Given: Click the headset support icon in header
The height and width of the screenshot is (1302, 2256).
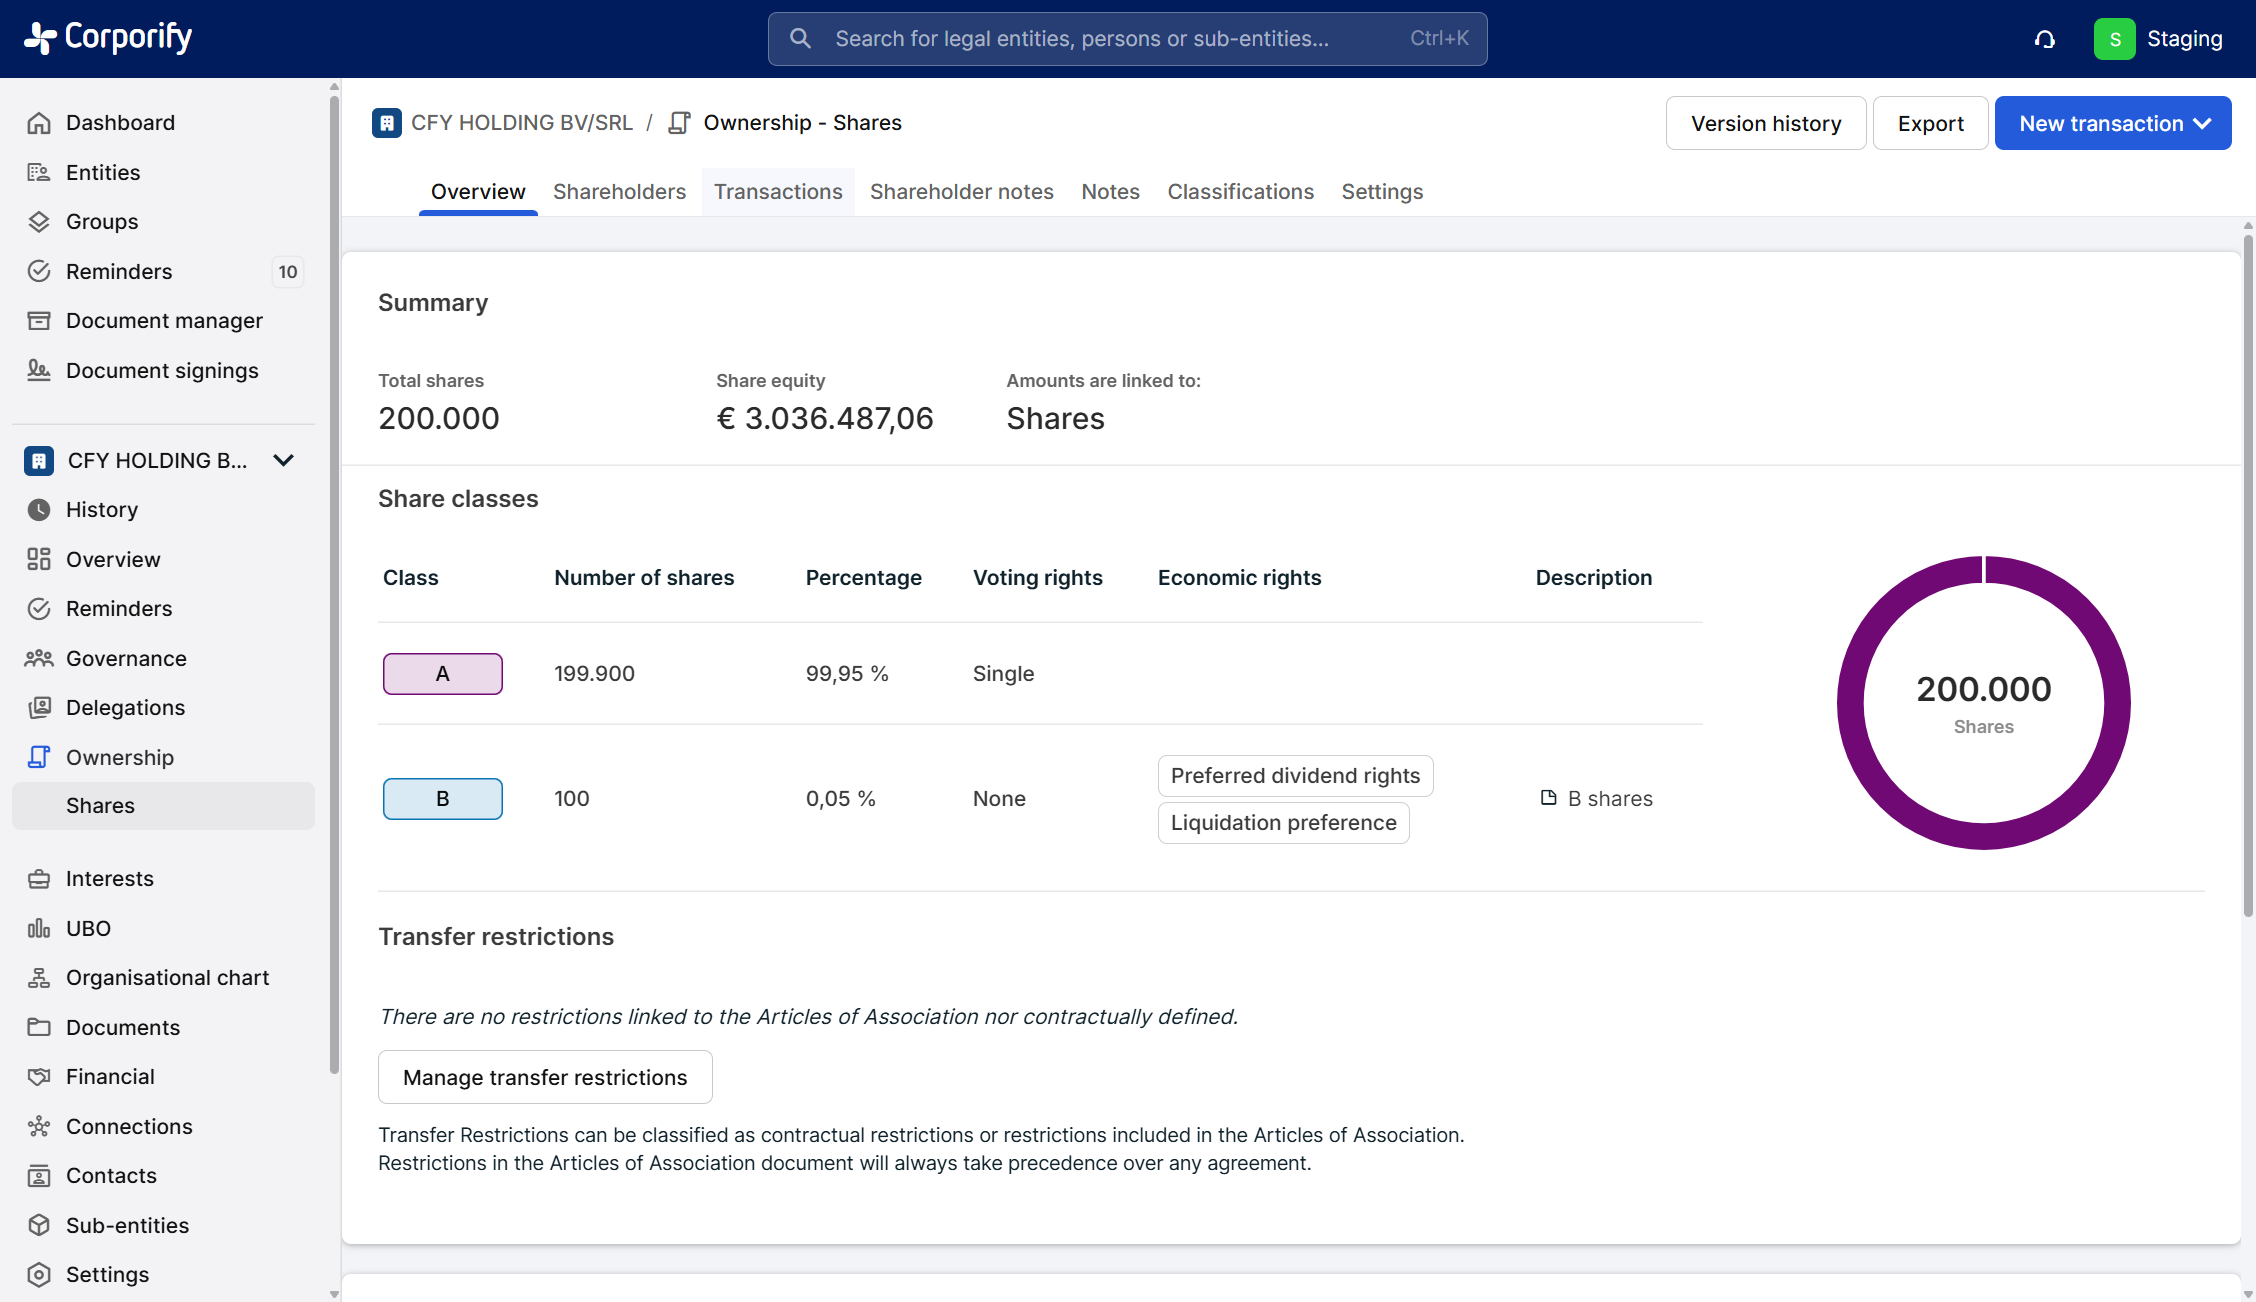Looking at the screenshot, I should click(2044, 39).
